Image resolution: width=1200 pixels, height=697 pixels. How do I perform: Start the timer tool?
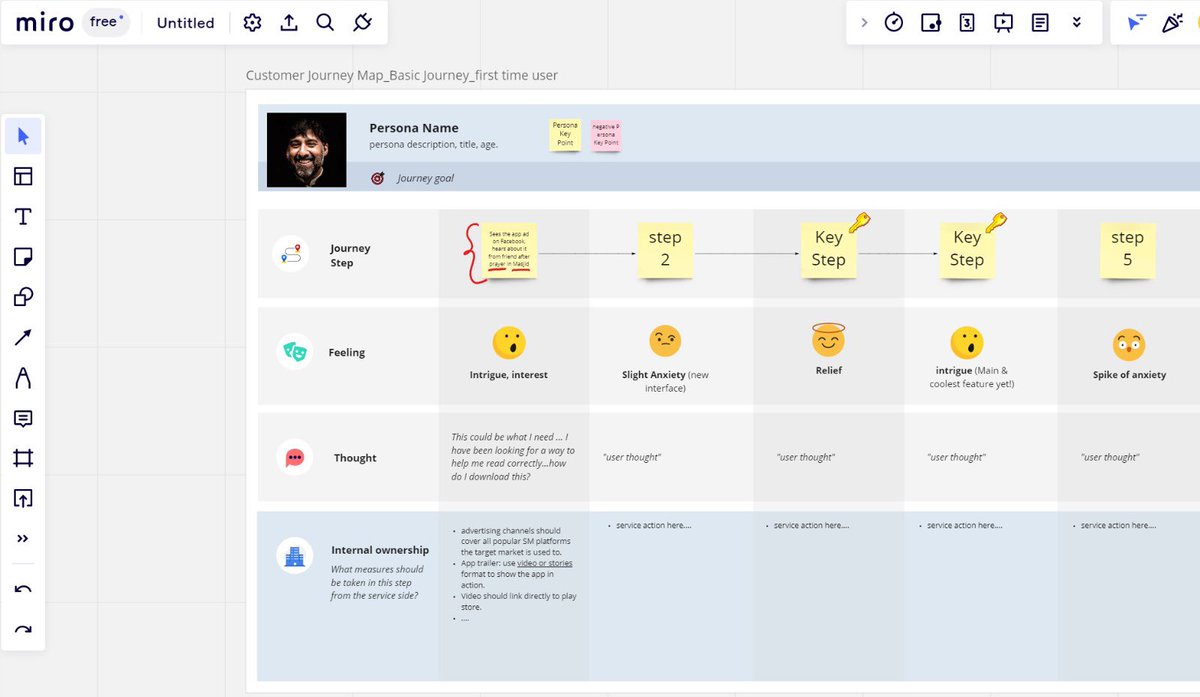click(894, 22)
